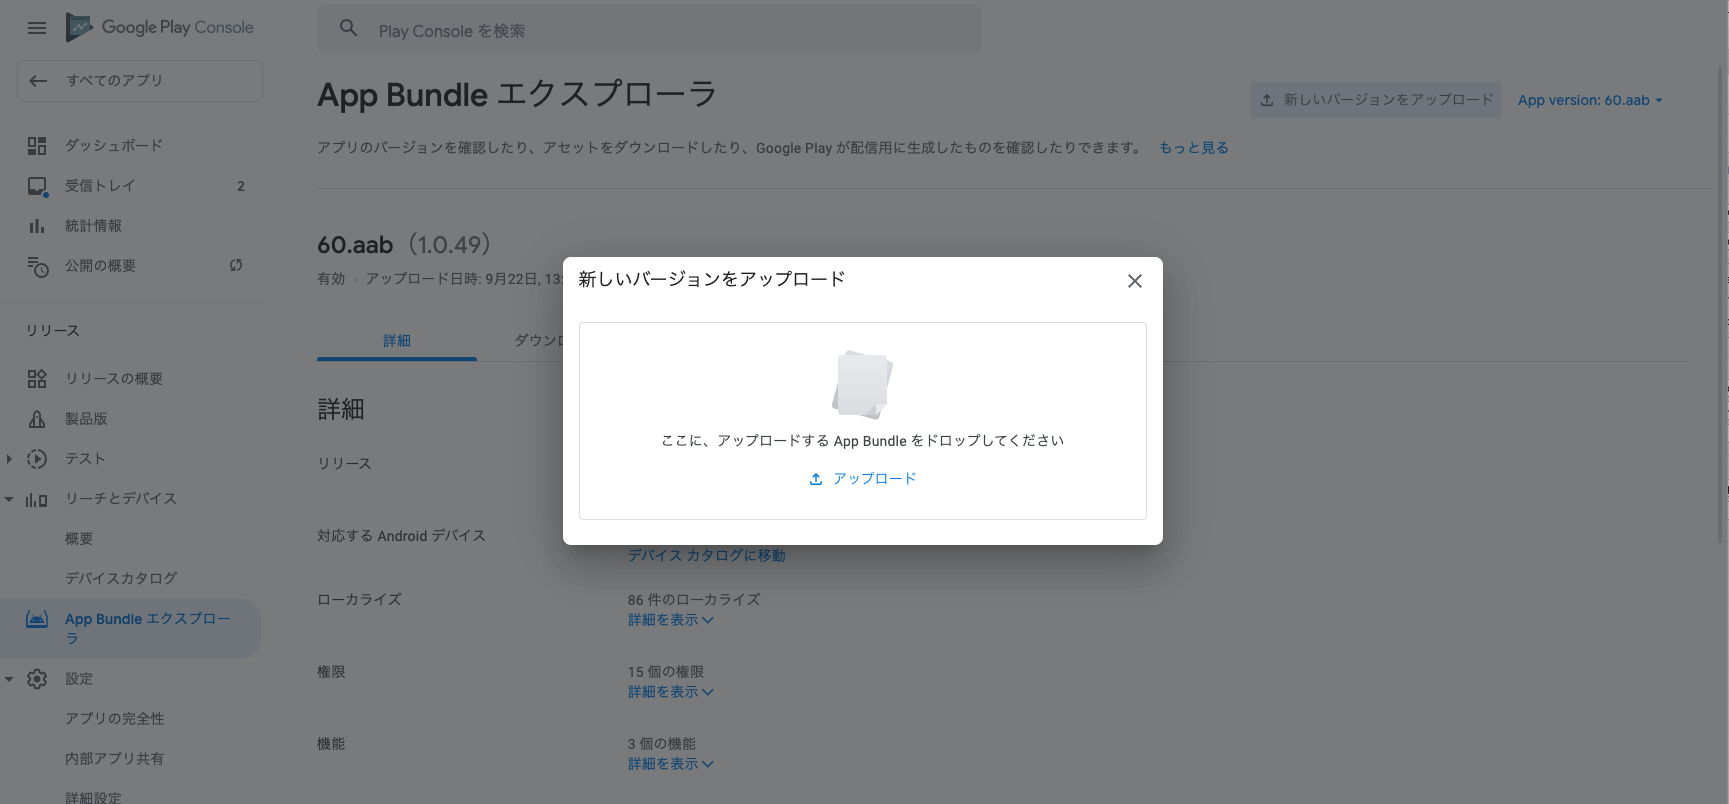
Task: Select App Bundle エクスプローラ sidebar item
Action: pos(131,628)
